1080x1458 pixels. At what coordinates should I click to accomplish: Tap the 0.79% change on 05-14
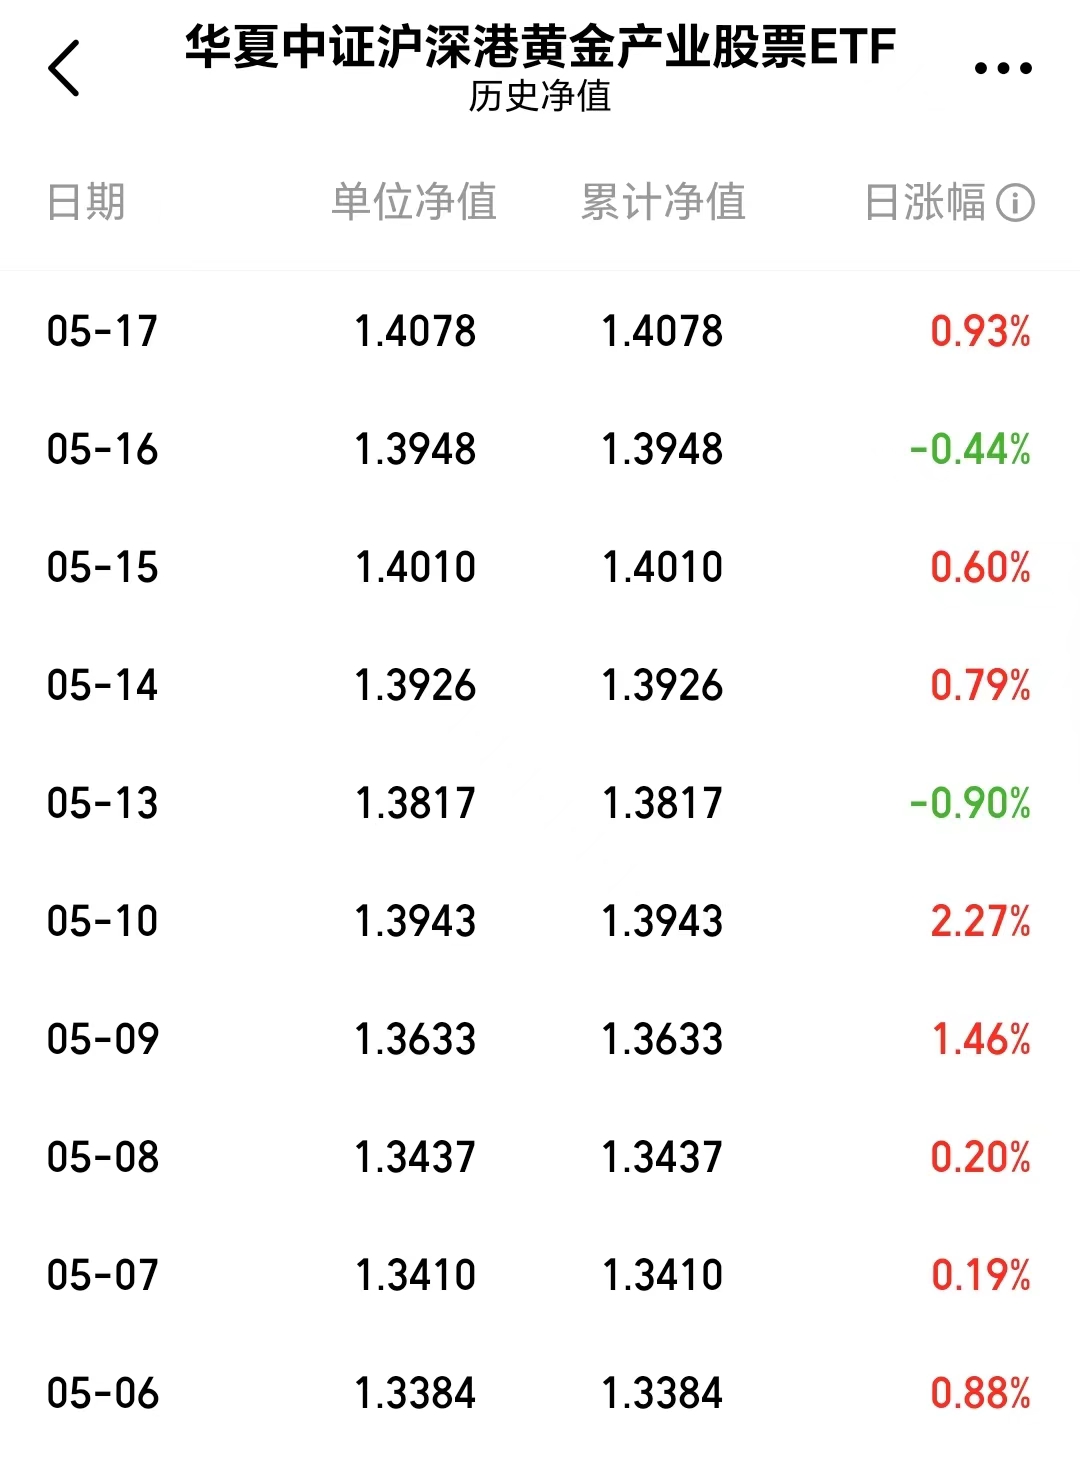(x=980, y=685)
